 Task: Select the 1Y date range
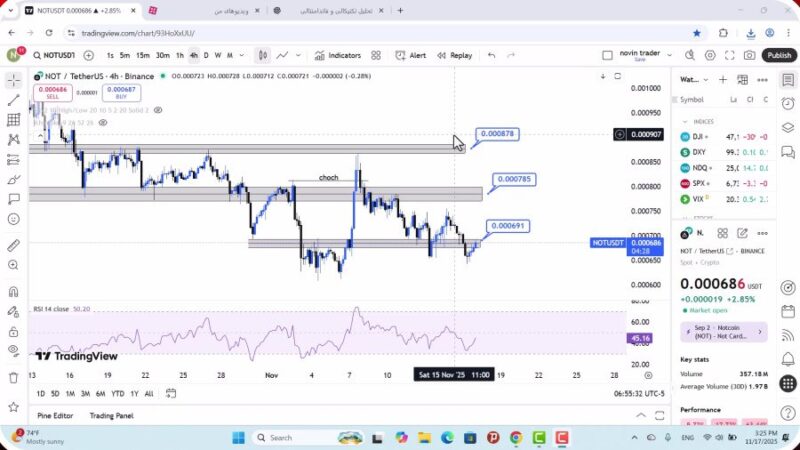point(134,394)
